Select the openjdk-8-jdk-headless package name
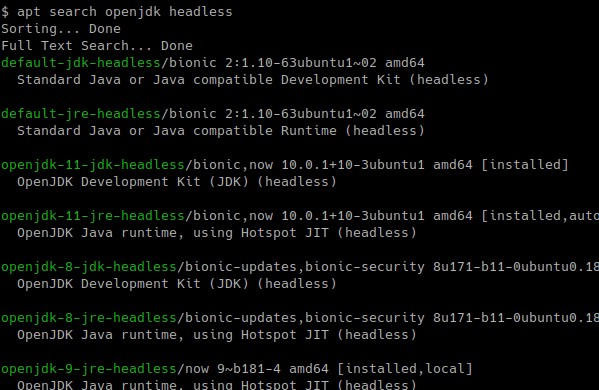599x390 pixels. tap(89, 267)
